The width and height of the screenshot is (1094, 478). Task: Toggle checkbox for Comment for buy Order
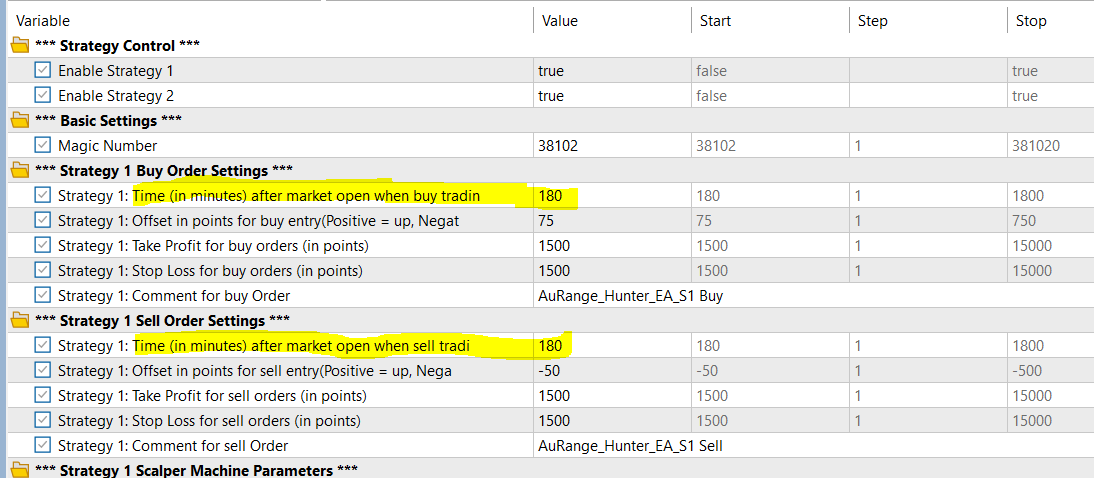click(43, 296)
